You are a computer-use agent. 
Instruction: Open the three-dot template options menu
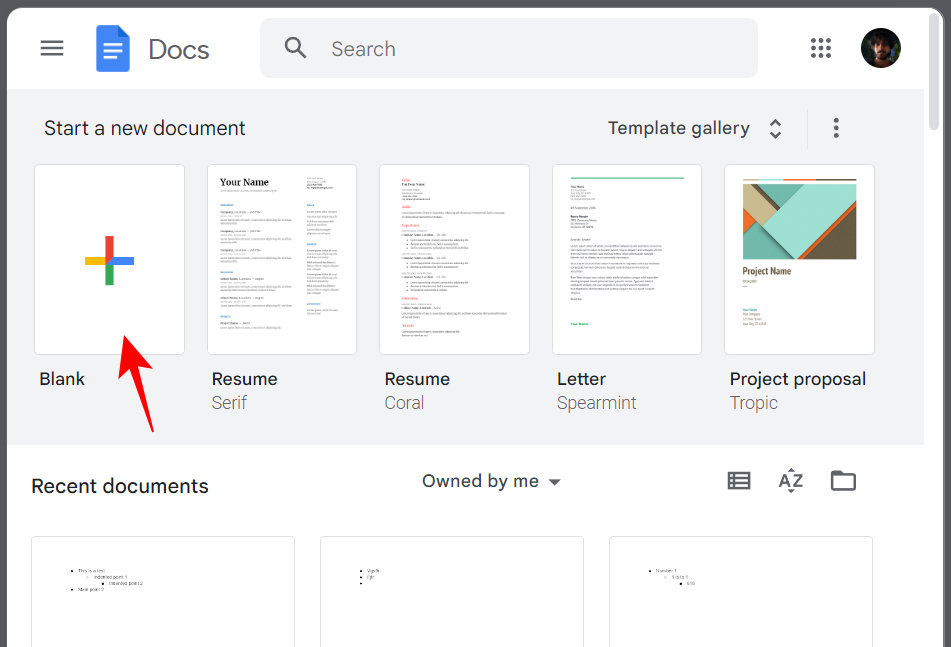(836, 128)
